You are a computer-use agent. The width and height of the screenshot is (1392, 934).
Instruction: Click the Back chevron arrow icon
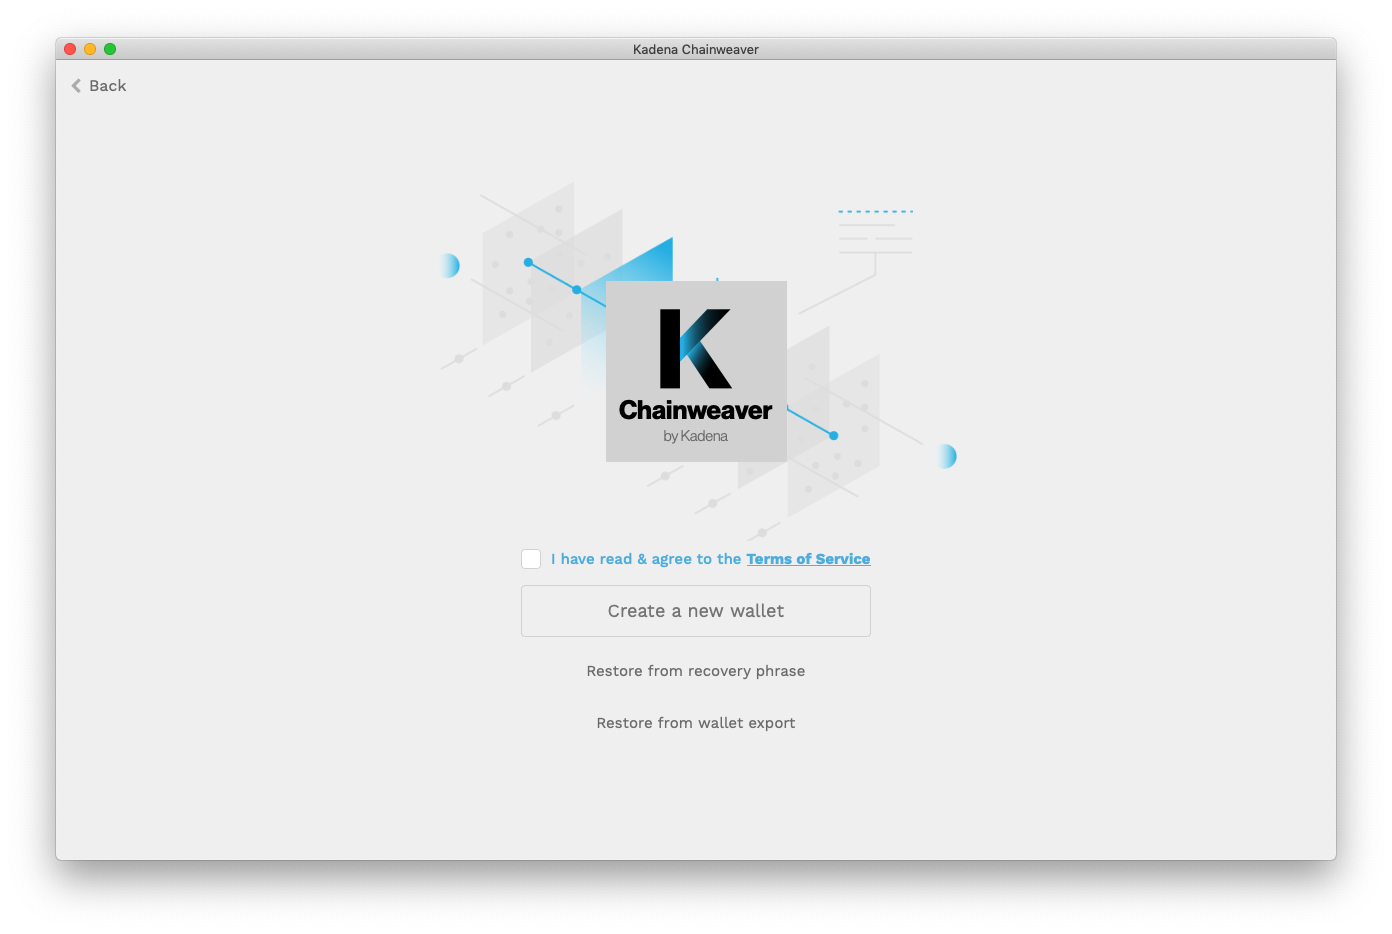click(76, 86)
